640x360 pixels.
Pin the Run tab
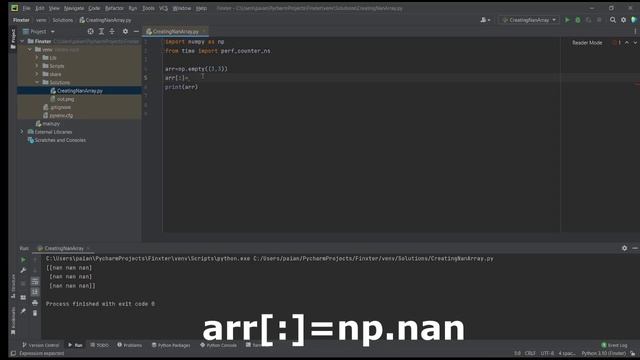pos(23,311)
